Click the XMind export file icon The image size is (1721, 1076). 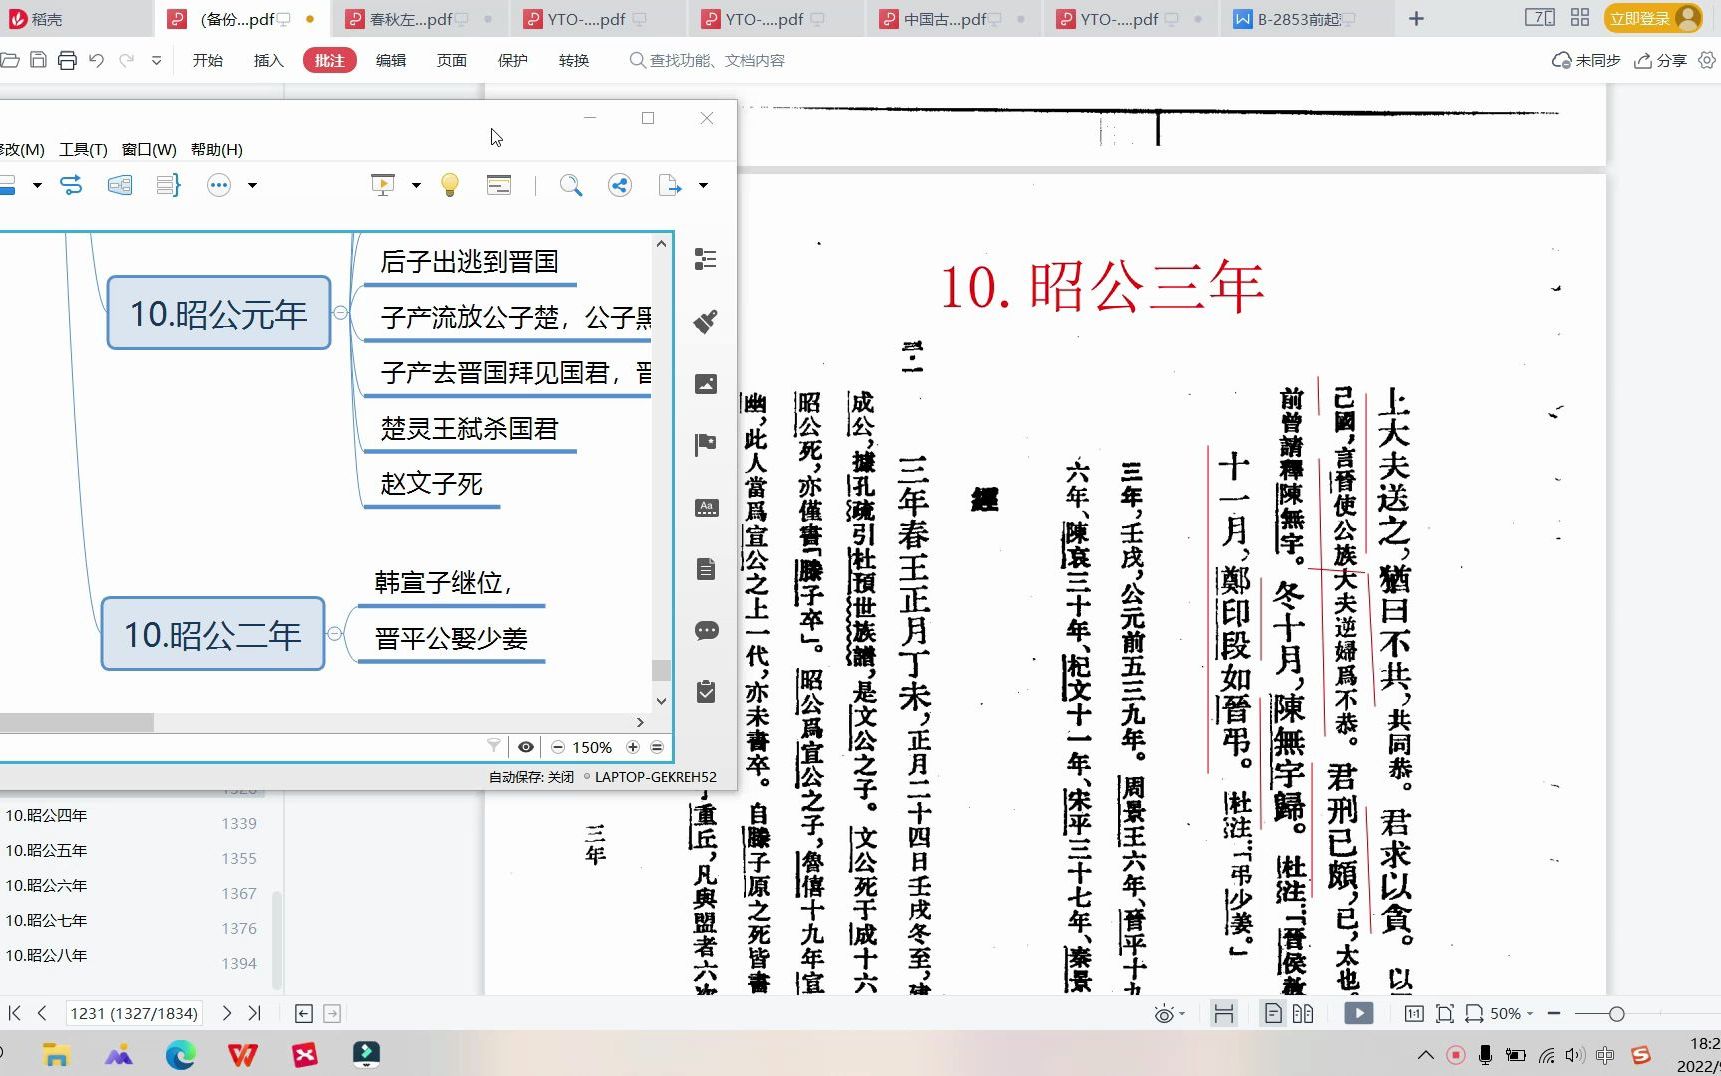pos(670,185)
